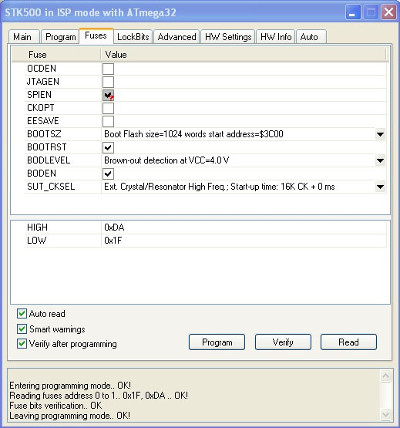The image size is (400, 428).
Task: Uncheck the BOOTRST fuse checkbox
Action: click(108, 147)
